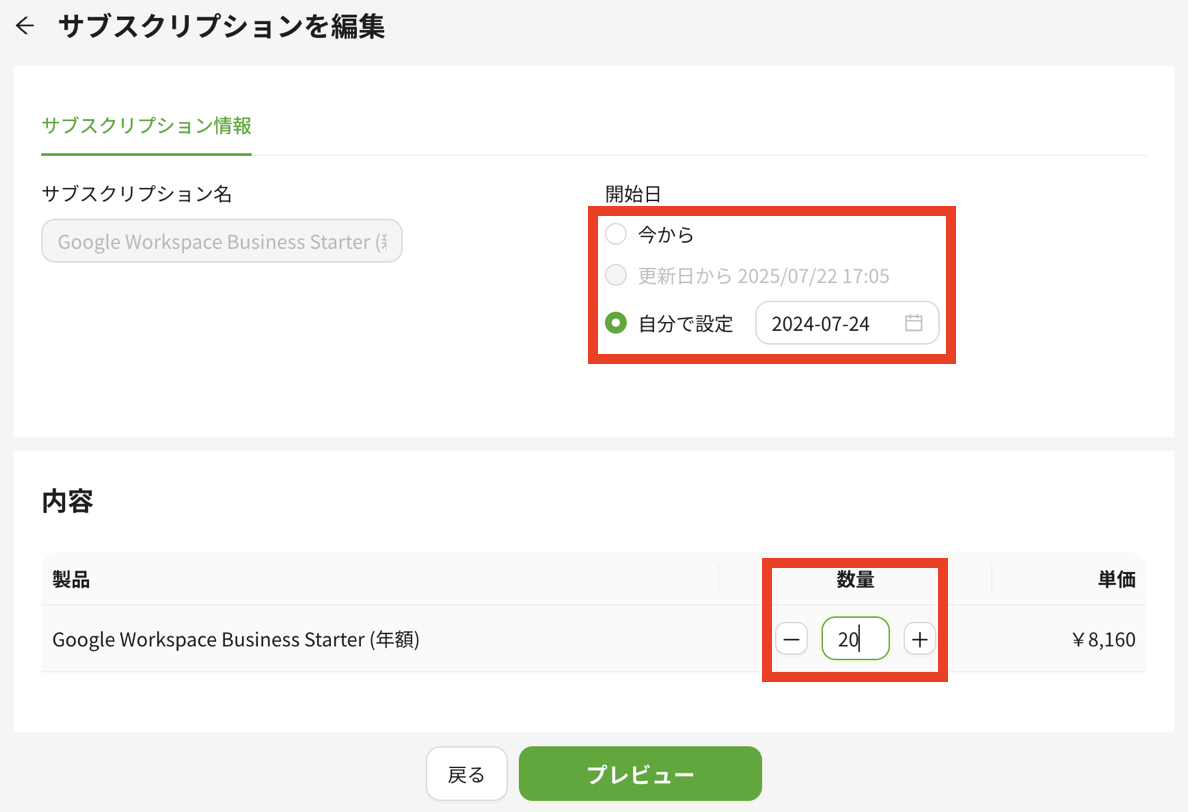Viewport: 1188px width, 812px height.
Task: Click the start date field 2024-07-24
Action: (847, 323)
